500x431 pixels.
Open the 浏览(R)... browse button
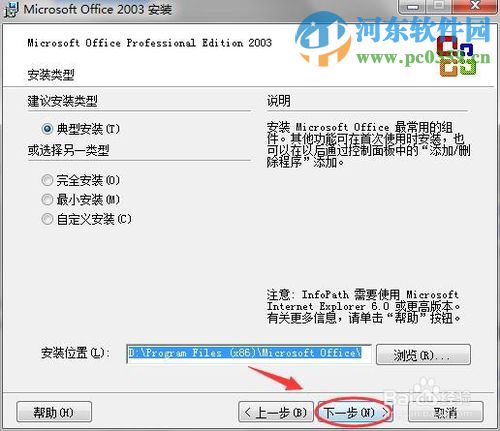point(423,355)
